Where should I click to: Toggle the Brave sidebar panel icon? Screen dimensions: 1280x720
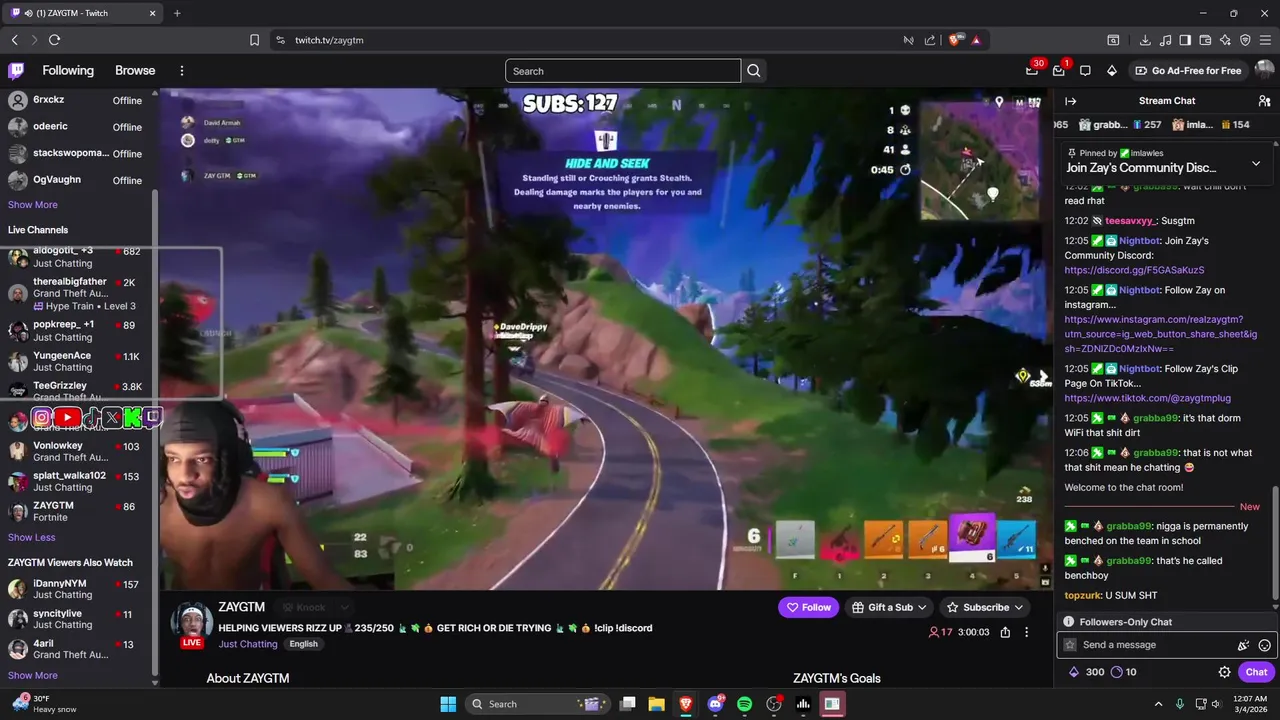[1185, 40]
